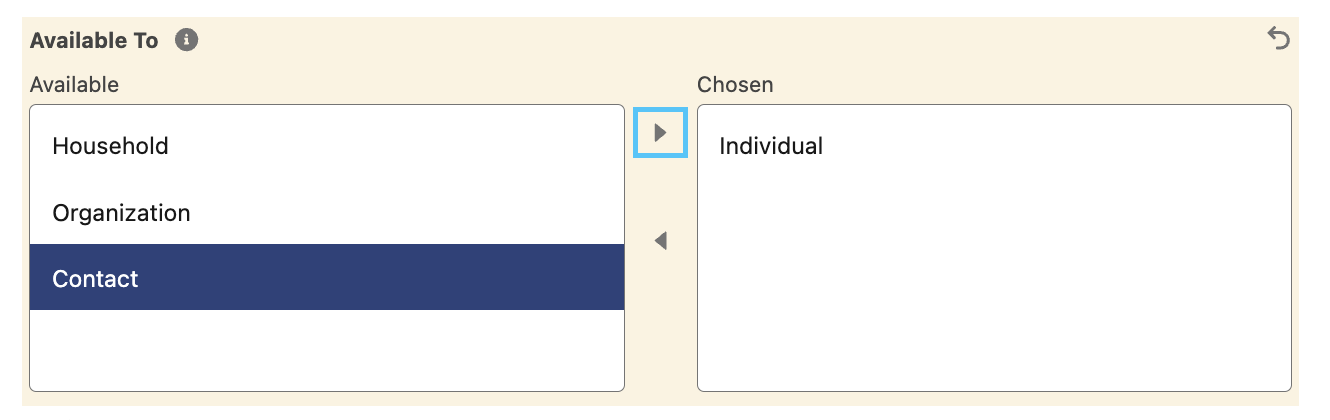This screenshot has width=1330, height=420.
Task: Highlight the Individual option
Action: click(x=994, y=146)
